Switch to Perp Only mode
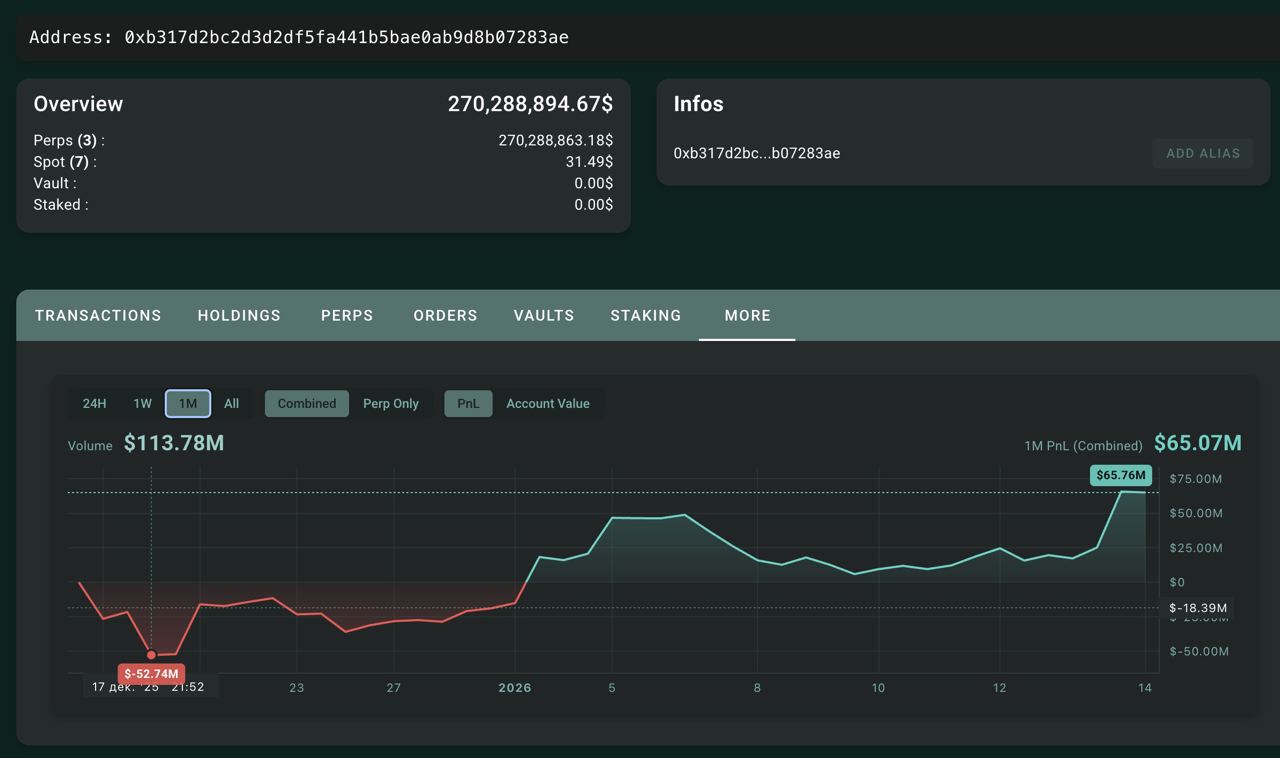The width and height of the screenshot is (1280, 758). [391, 404]
